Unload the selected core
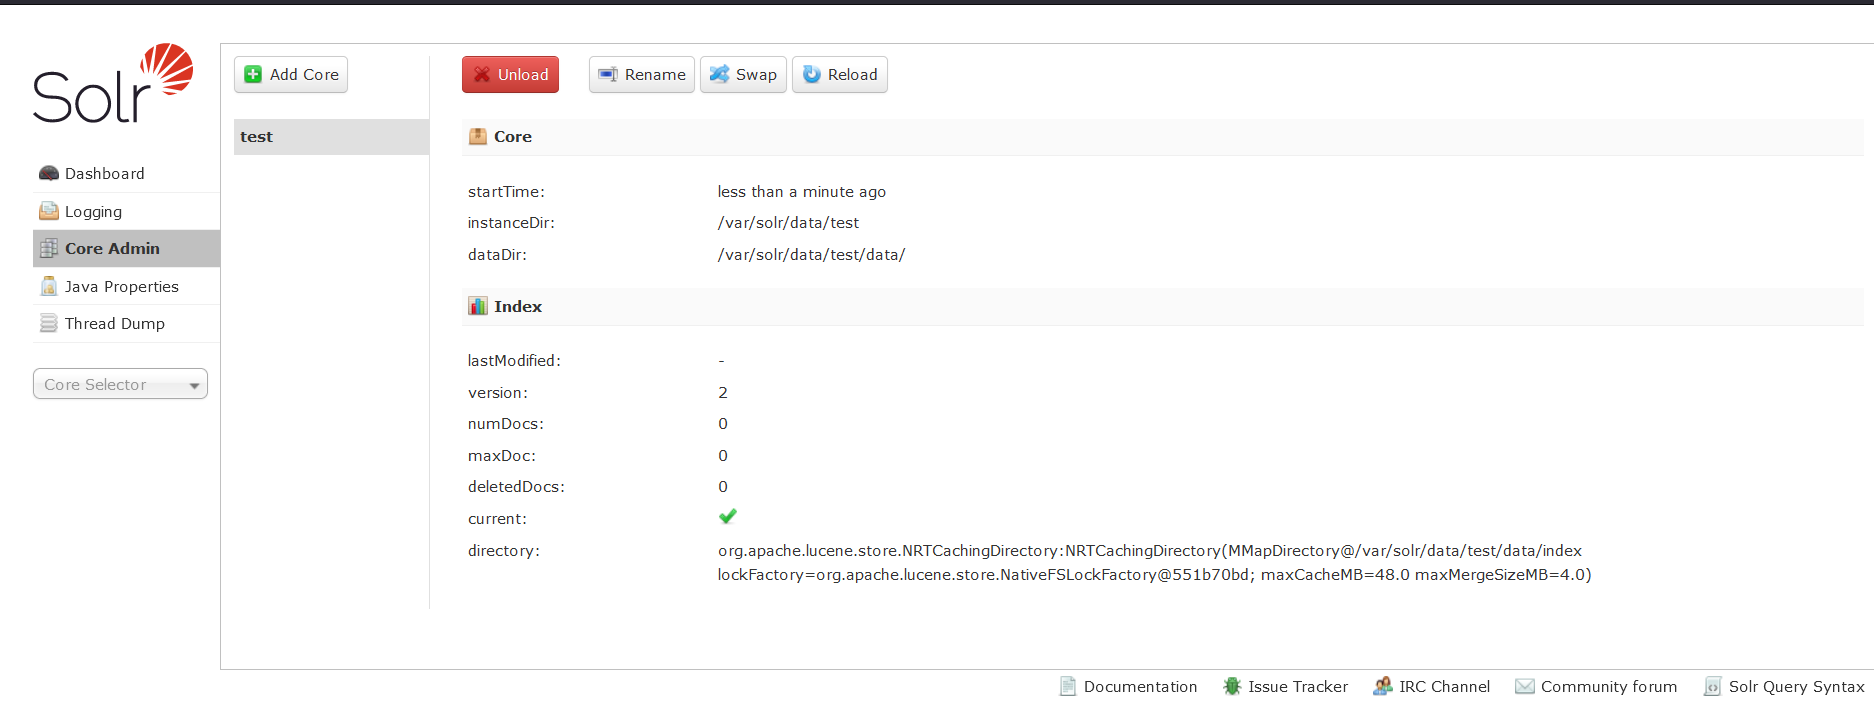Viewport: 1874px width, 705px height. pyautogui.click(x=510, y=75)
